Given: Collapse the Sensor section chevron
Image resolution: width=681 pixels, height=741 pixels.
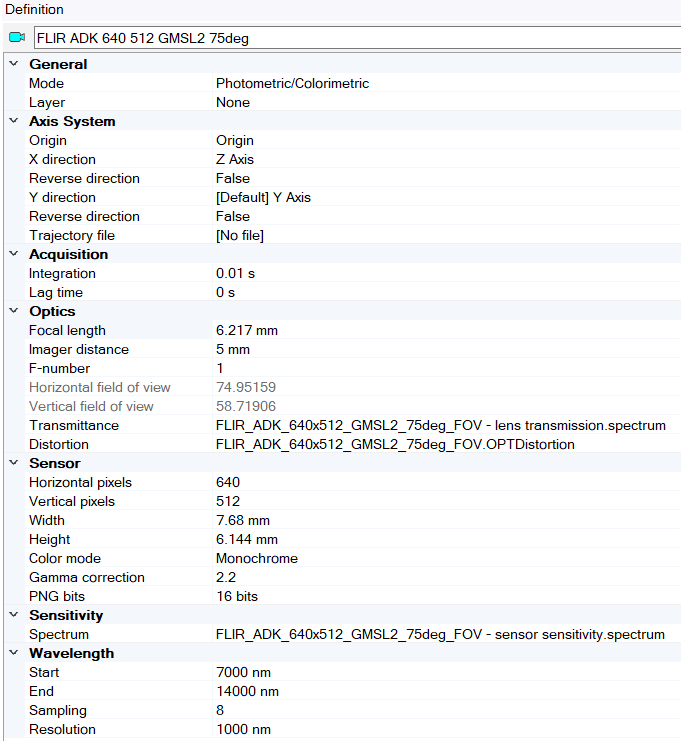Looking at the screenshot, I should pos(13,463).
